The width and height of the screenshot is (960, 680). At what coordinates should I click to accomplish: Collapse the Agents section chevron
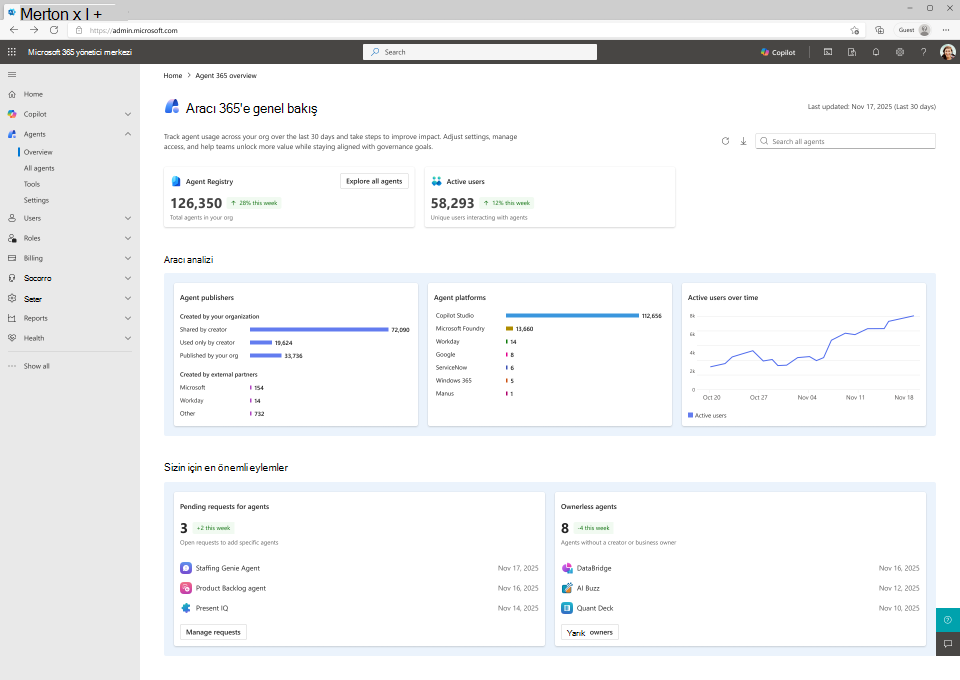128,134
